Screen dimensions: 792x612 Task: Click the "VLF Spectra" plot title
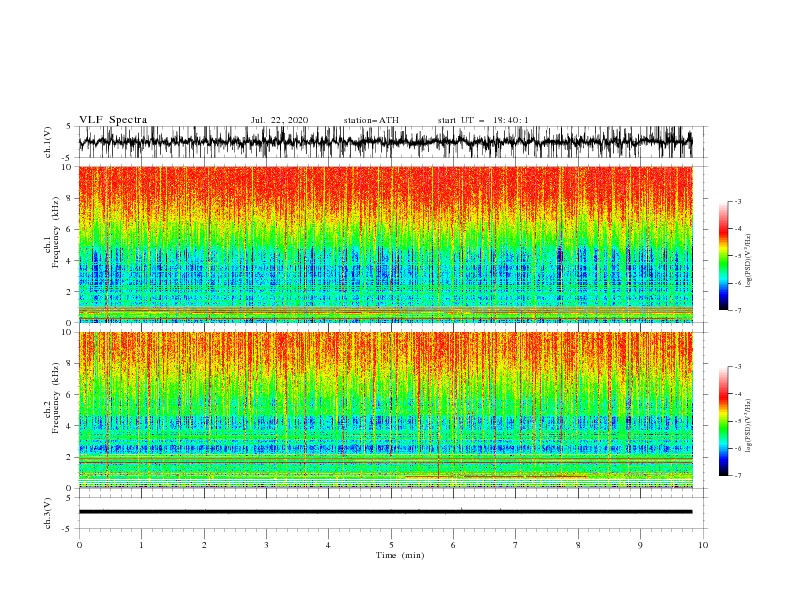point(113,120)
